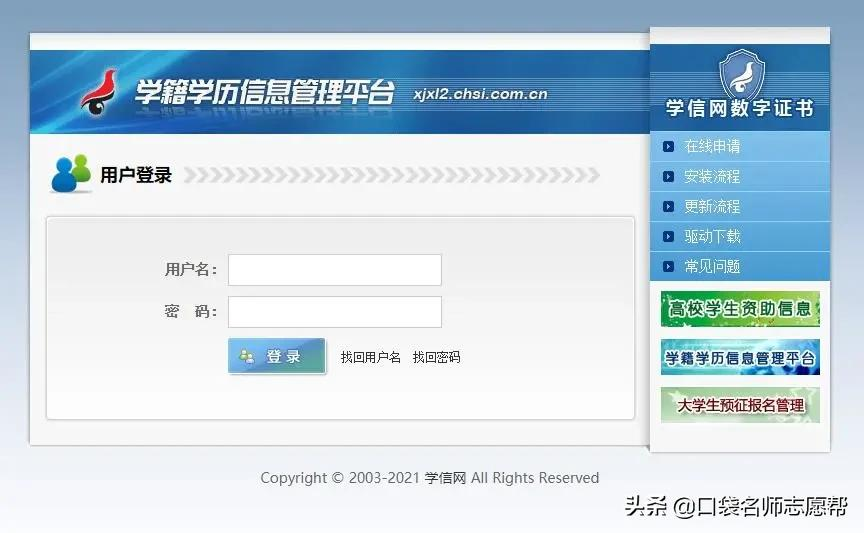
Task: Click the arrow icon beside 驱动下载
Action: (668, 236)
